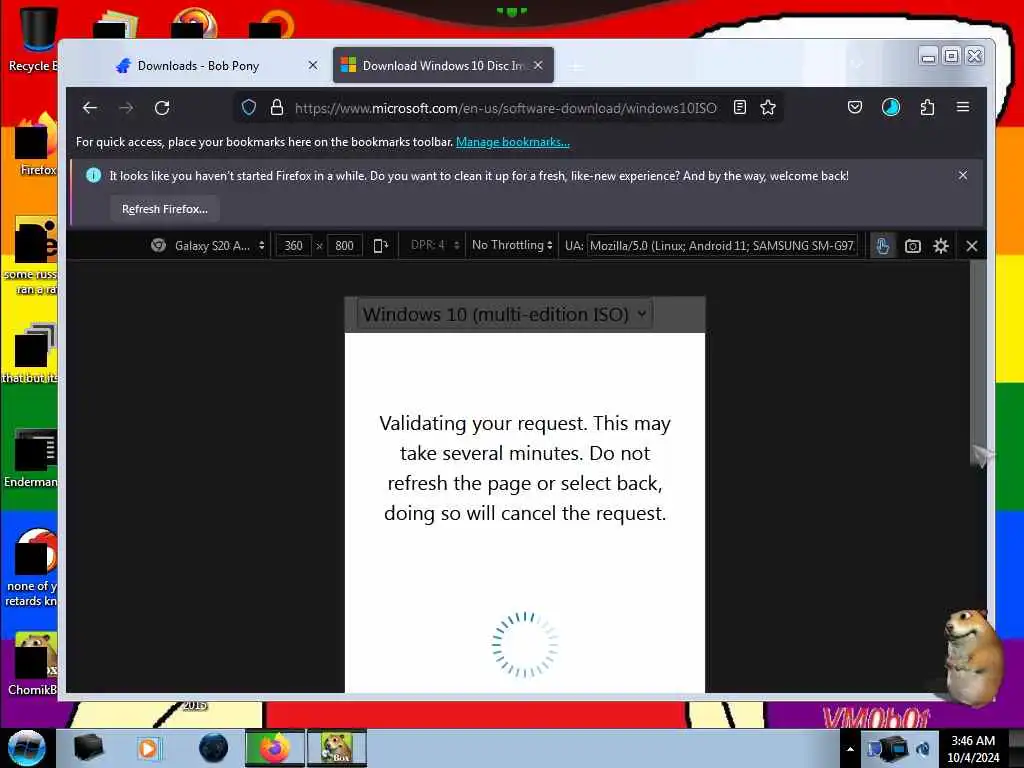Reload the current page
The image size is (1024, 768).
pyautogui.click(x=162, y=108)
